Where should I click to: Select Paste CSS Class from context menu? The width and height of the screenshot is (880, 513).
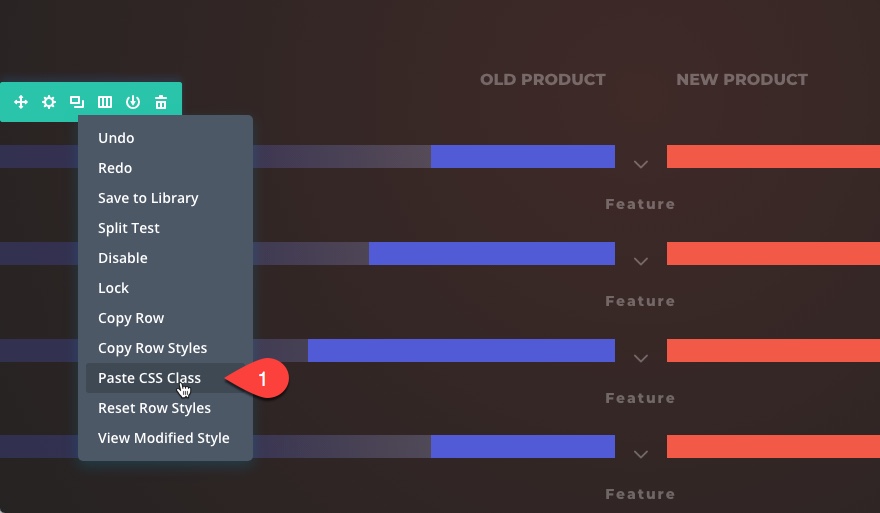[x=149, y=378]
